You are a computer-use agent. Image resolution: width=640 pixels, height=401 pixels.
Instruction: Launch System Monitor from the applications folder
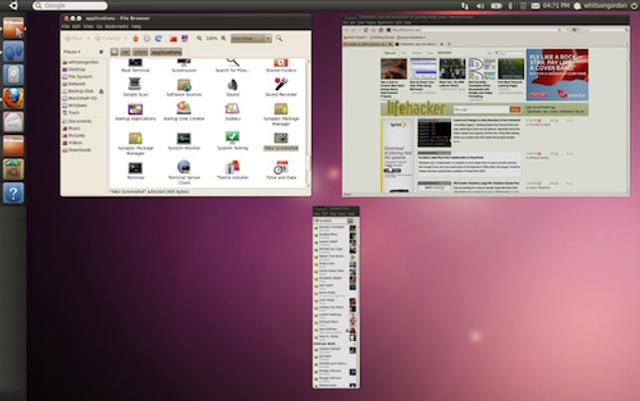(184, 138)
